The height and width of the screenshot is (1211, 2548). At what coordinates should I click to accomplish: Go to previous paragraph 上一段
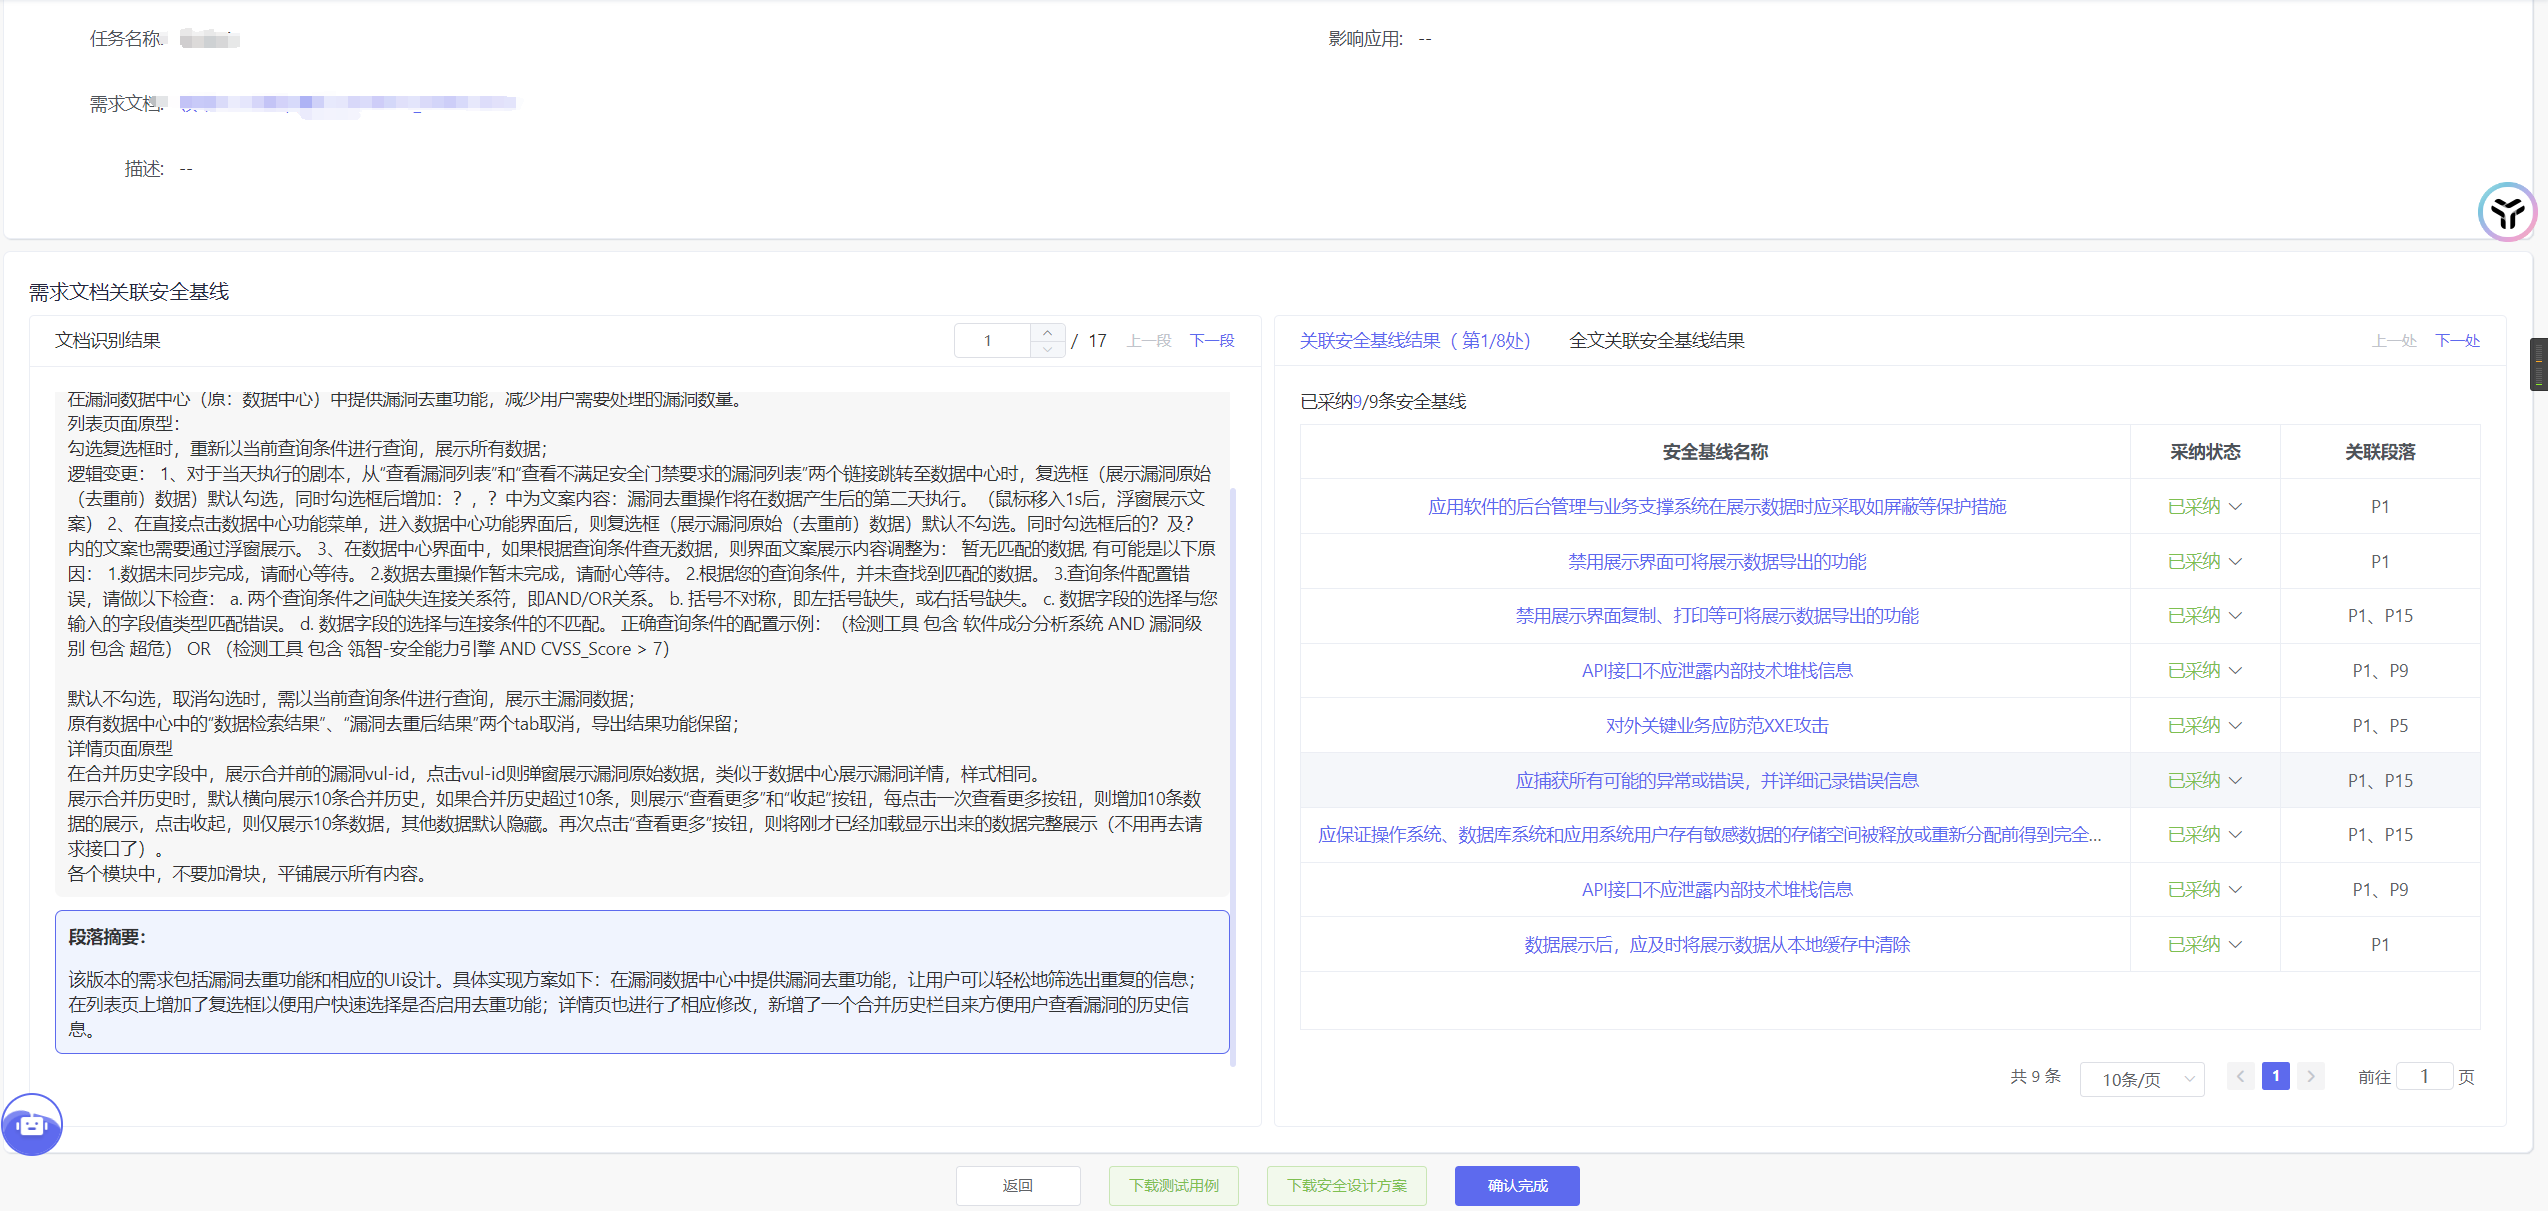click(1149, 341)
